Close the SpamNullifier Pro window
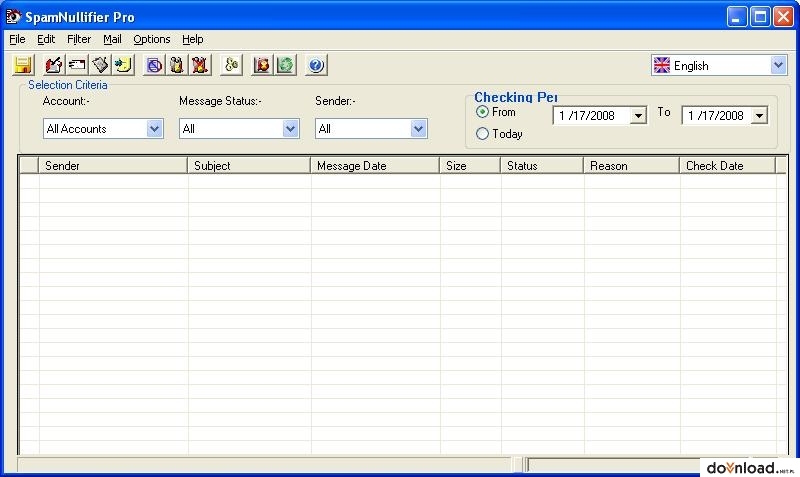 783,17
